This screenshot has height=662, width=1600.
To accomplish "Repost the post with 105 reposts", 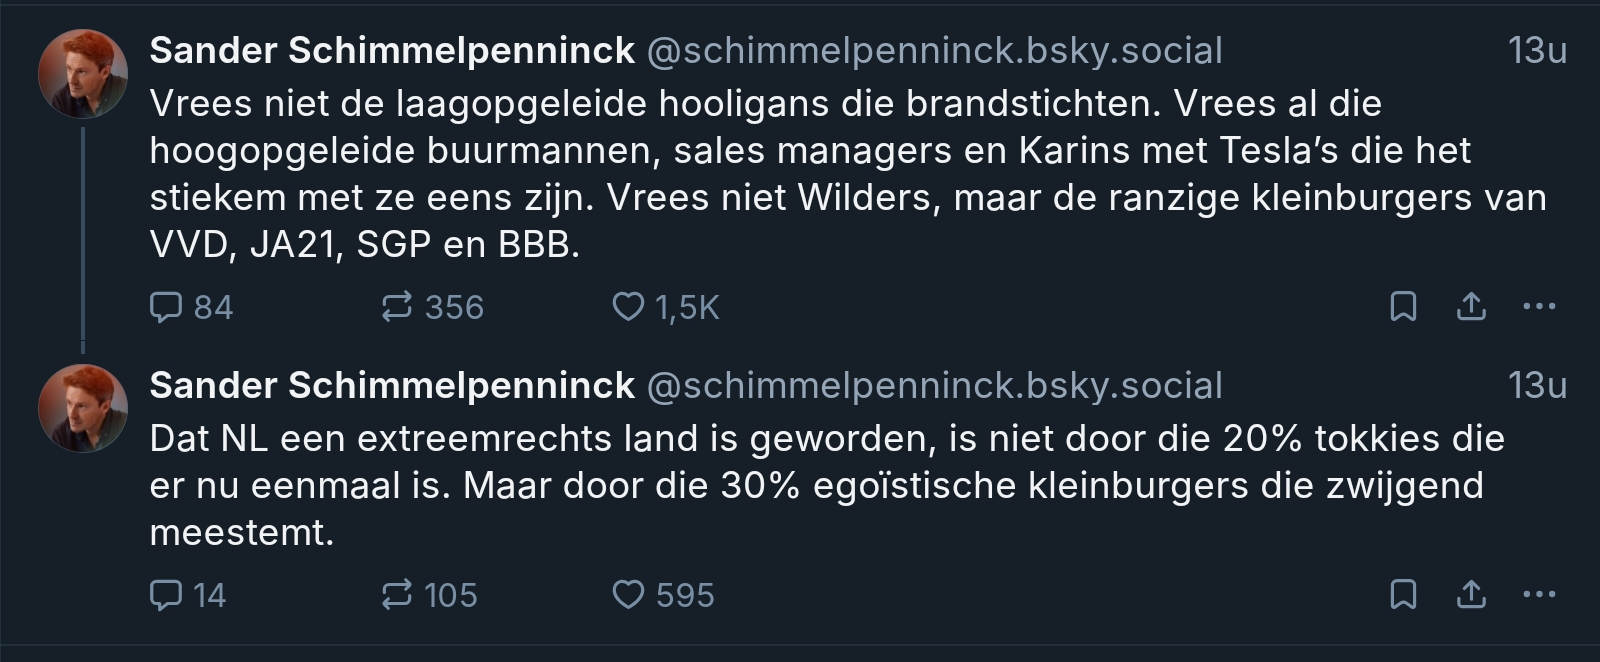I will [397, 595].
